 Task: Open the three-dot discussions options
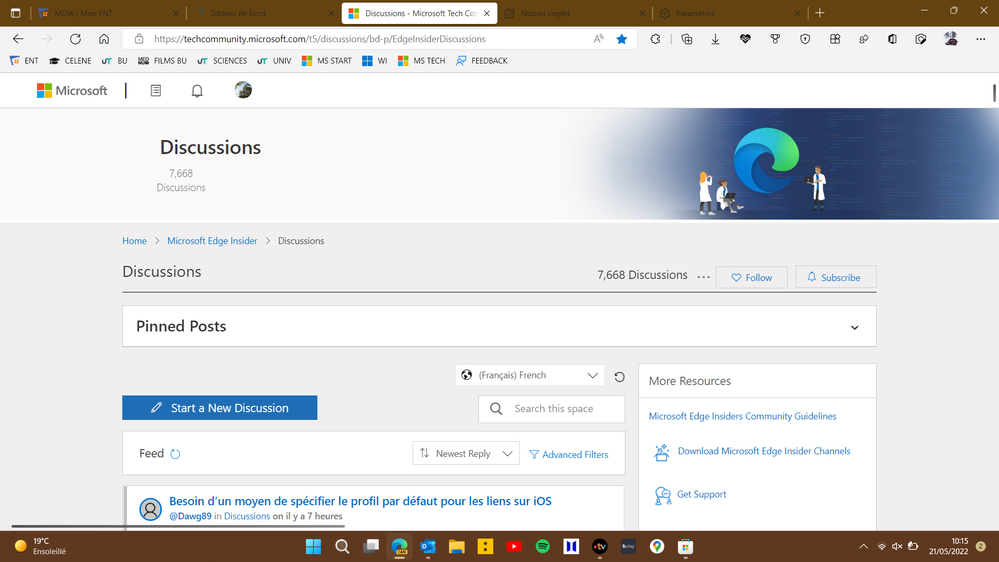tap(703, 277)
